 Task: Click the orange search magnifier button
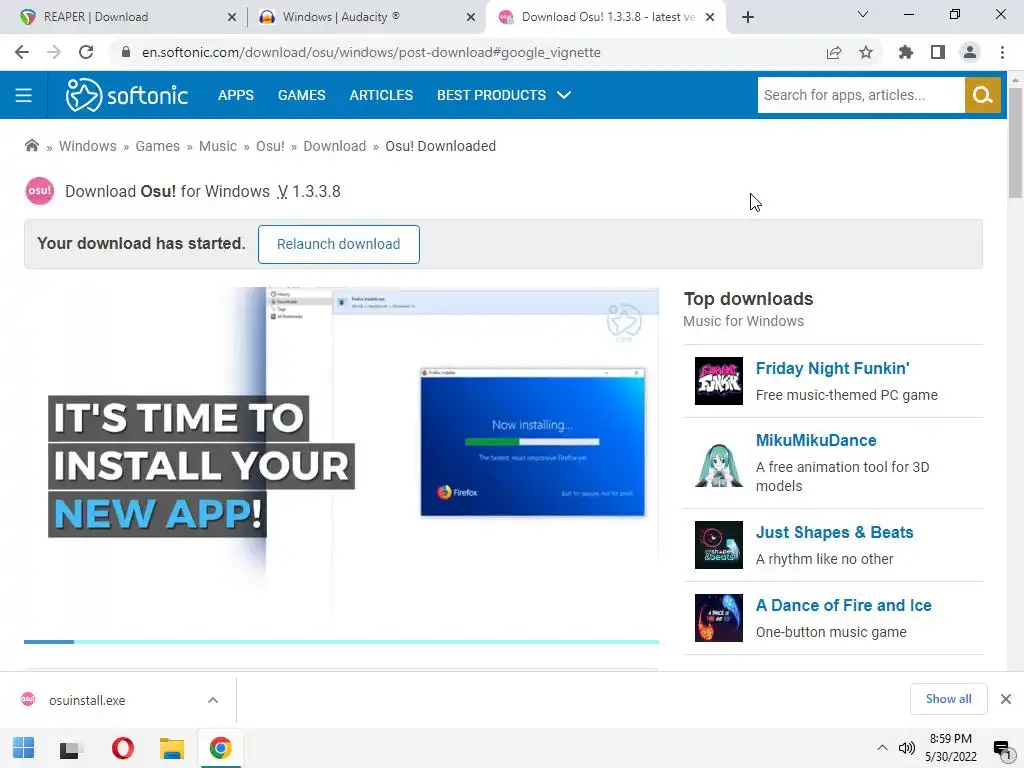tap(982, 95)
